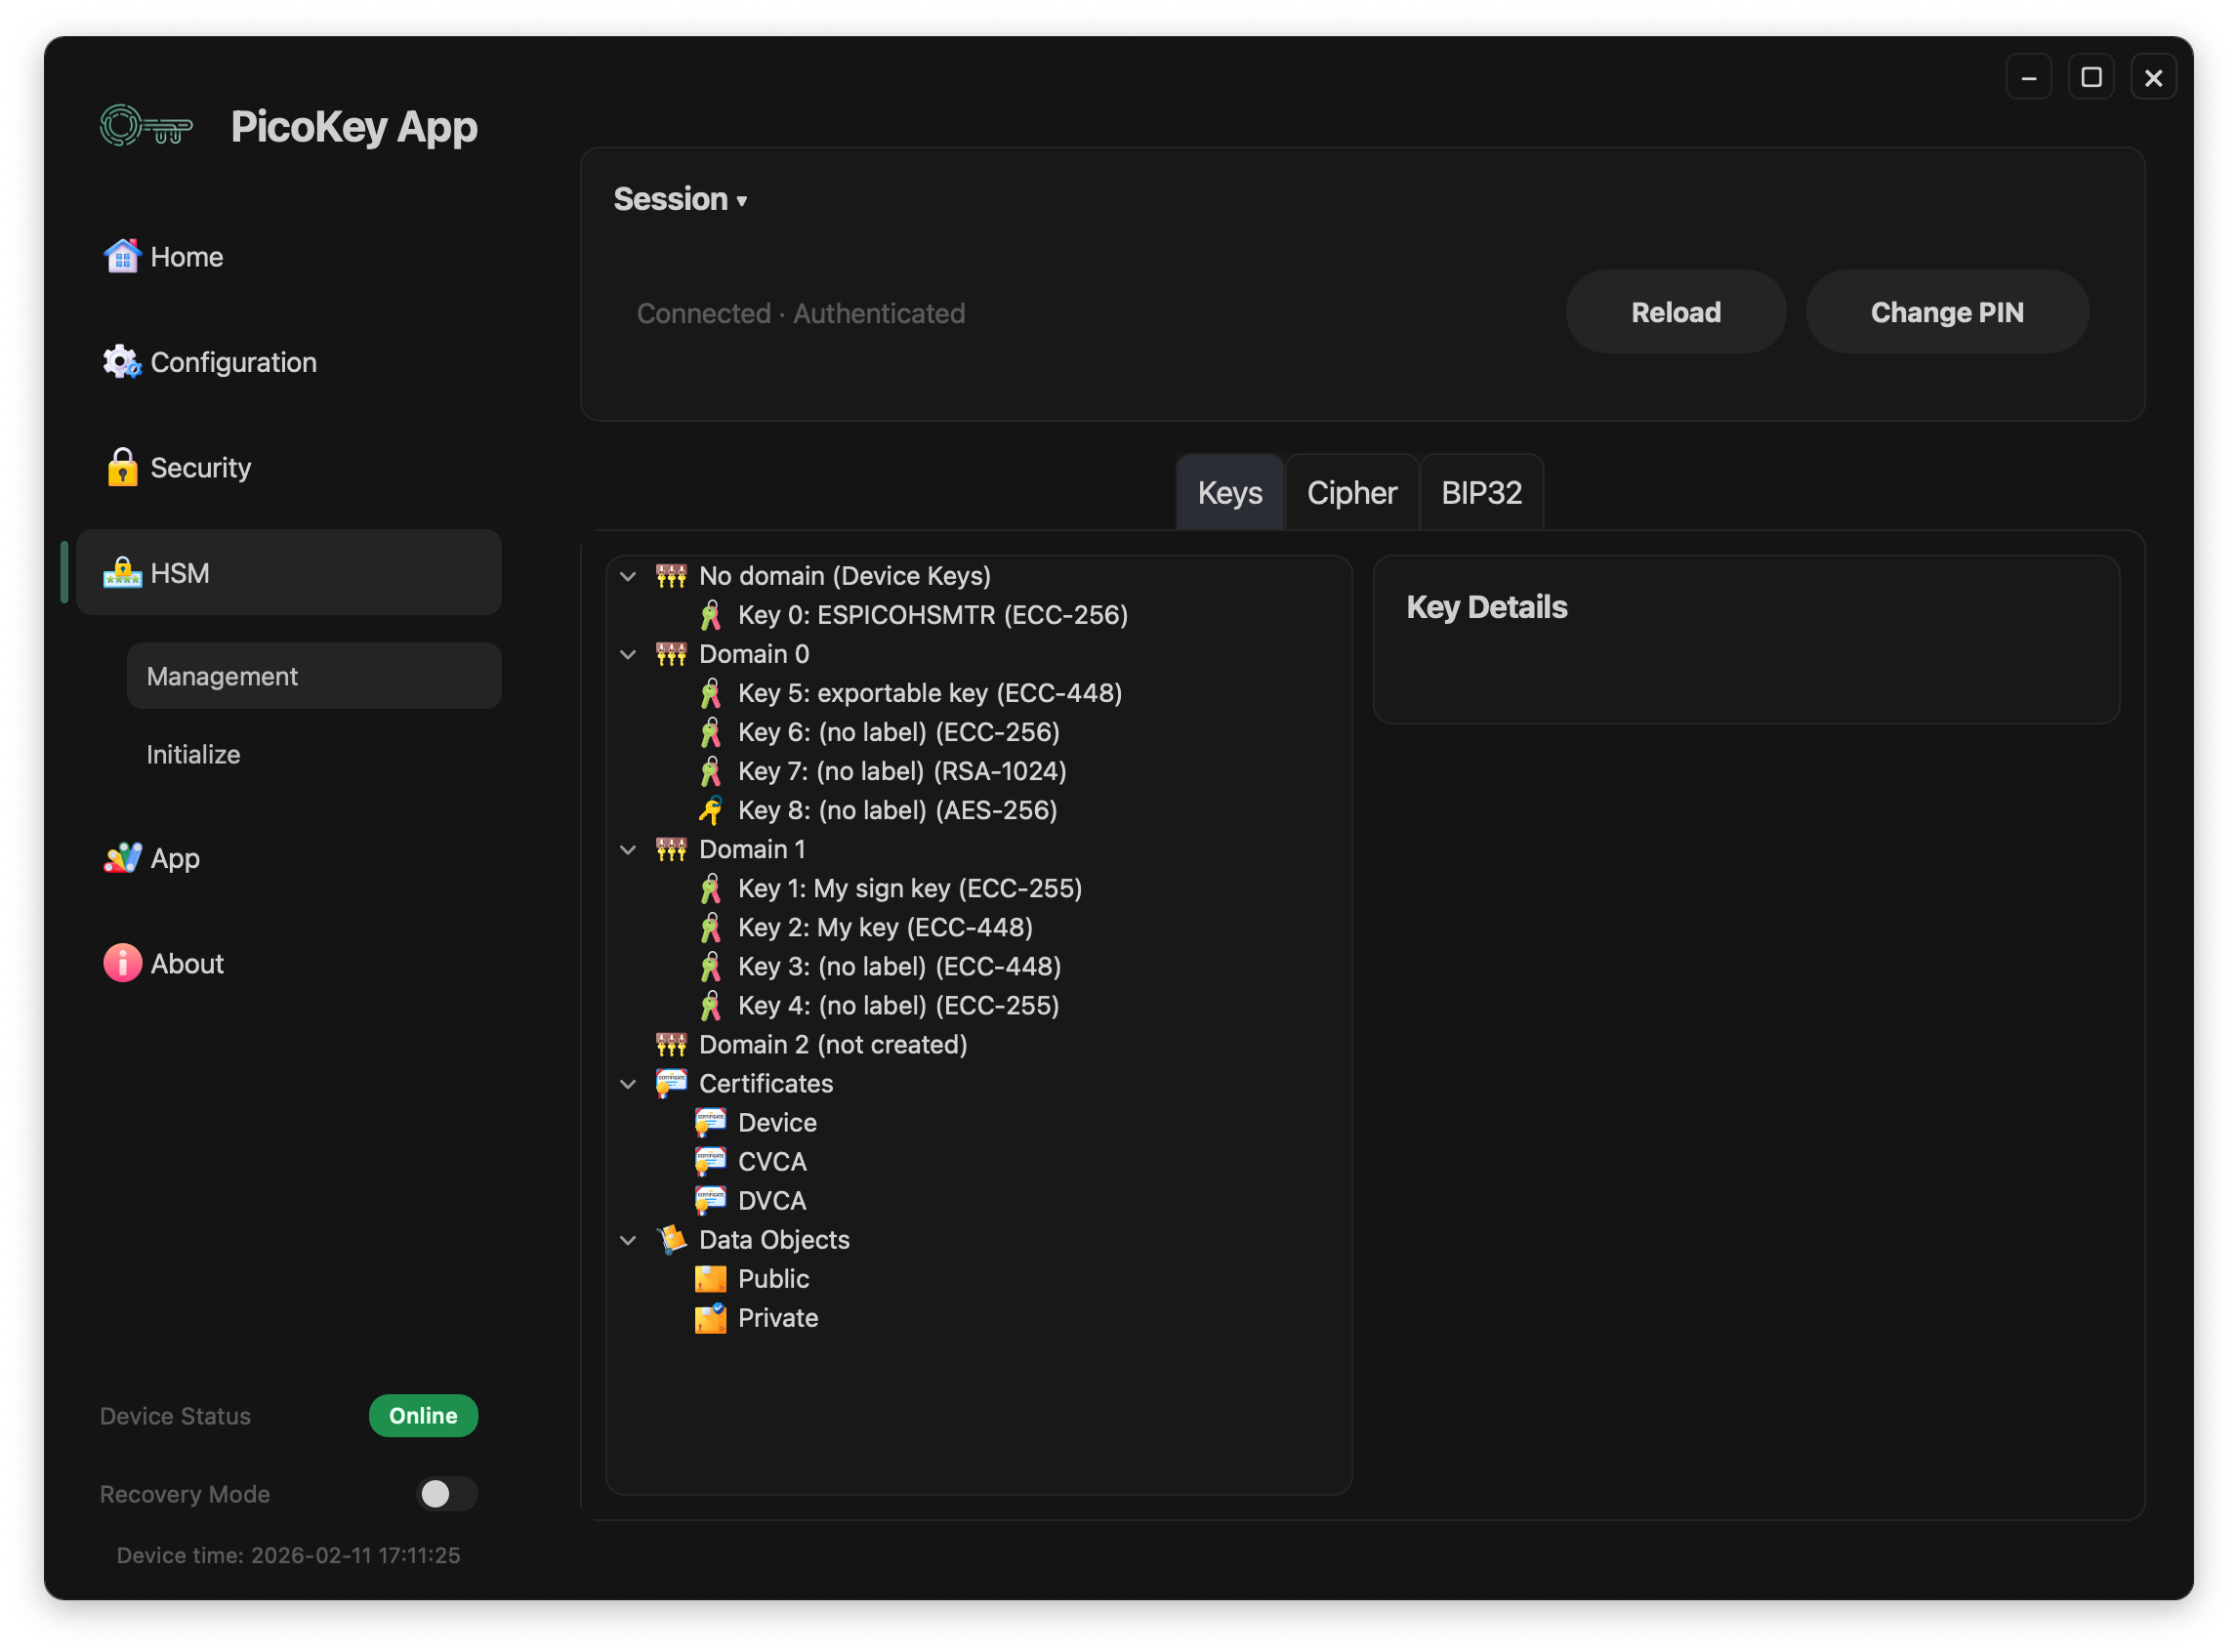Image resolution: width=2238 pixels, height=1652 pixels.
Task: Collapse the No domain (Device Keys) node
Action: point(628,576)
